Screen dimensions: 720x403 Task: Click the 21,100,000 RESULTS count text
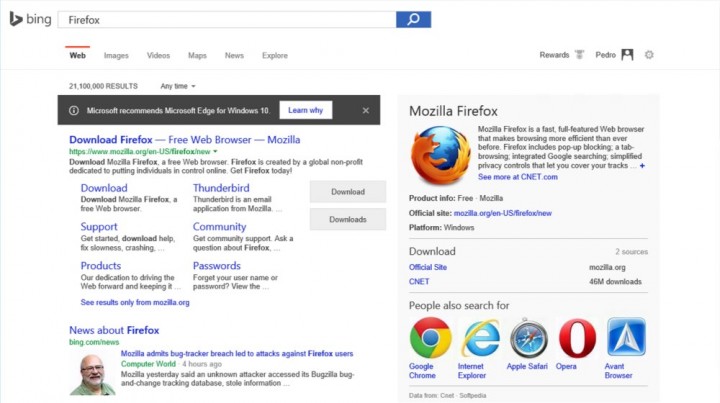tap(103, 86)
